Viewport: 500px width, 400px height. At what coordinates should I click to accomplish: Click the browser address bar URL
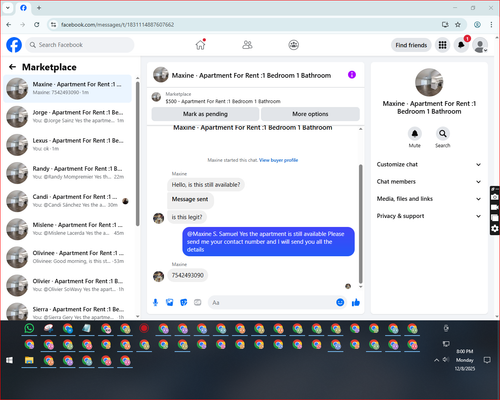117,25
